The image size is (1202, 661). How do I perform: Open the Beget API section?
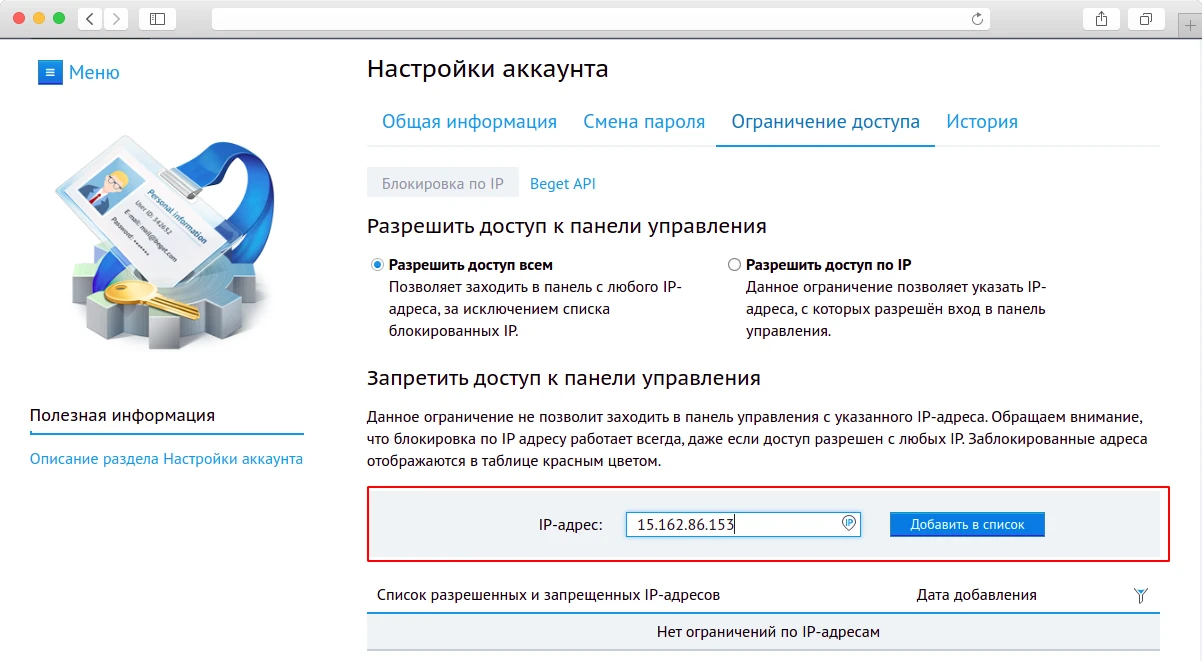click(563, 183)
